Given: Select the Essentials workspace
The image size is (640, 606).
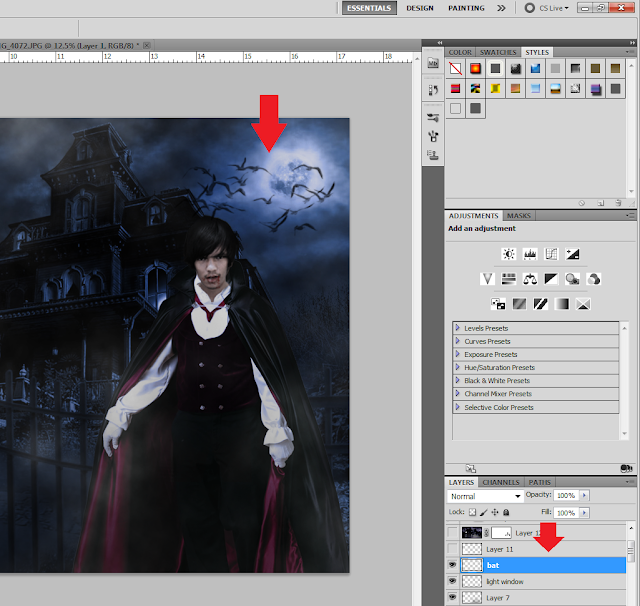Looking at the screenshot, I should coord(369,8).
